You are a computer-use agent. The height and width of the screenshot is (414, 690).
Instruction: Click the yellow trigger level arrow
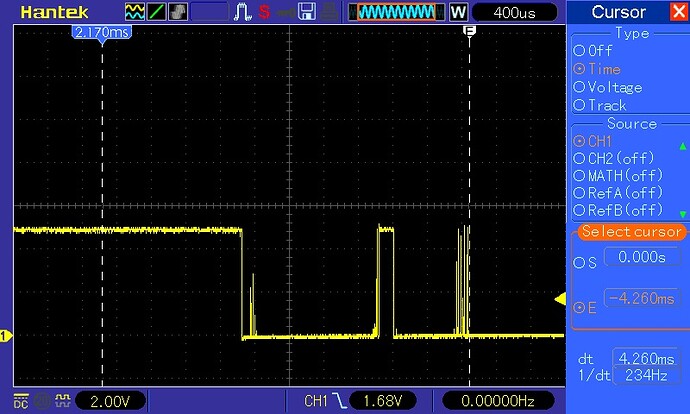pyautogui.click(x=560, y=300)
